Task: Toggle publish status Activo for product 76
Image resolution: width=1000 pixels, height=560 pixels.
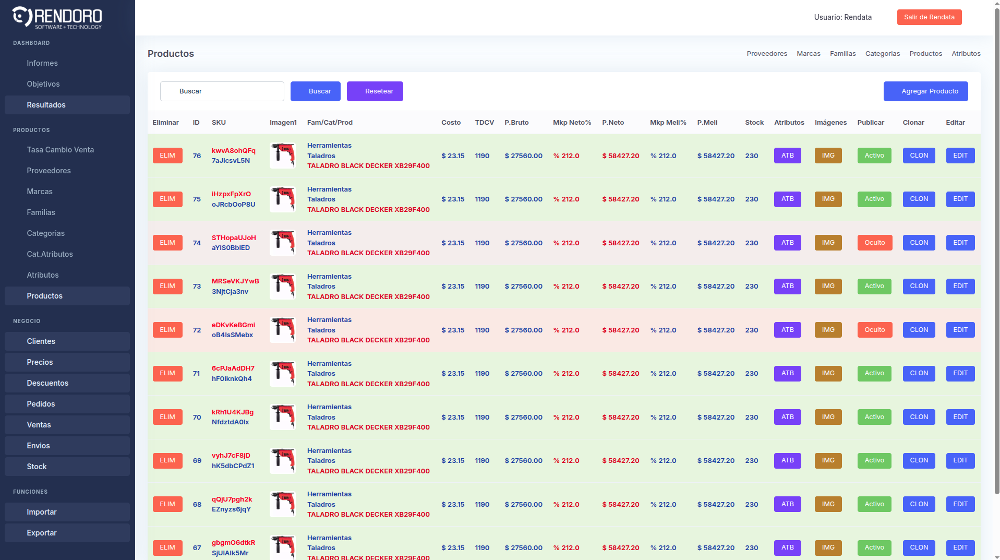Action: (874, 156)
